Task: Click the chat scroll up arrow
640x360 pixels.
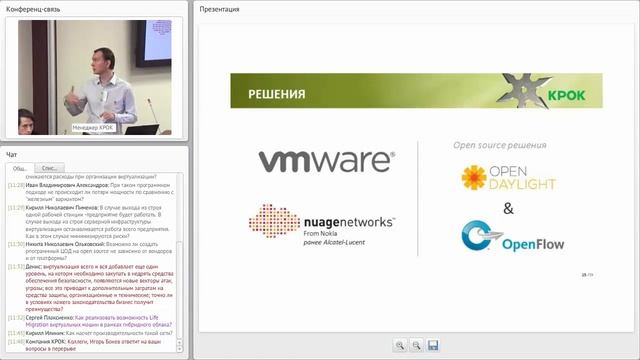Action: (179, 343)
